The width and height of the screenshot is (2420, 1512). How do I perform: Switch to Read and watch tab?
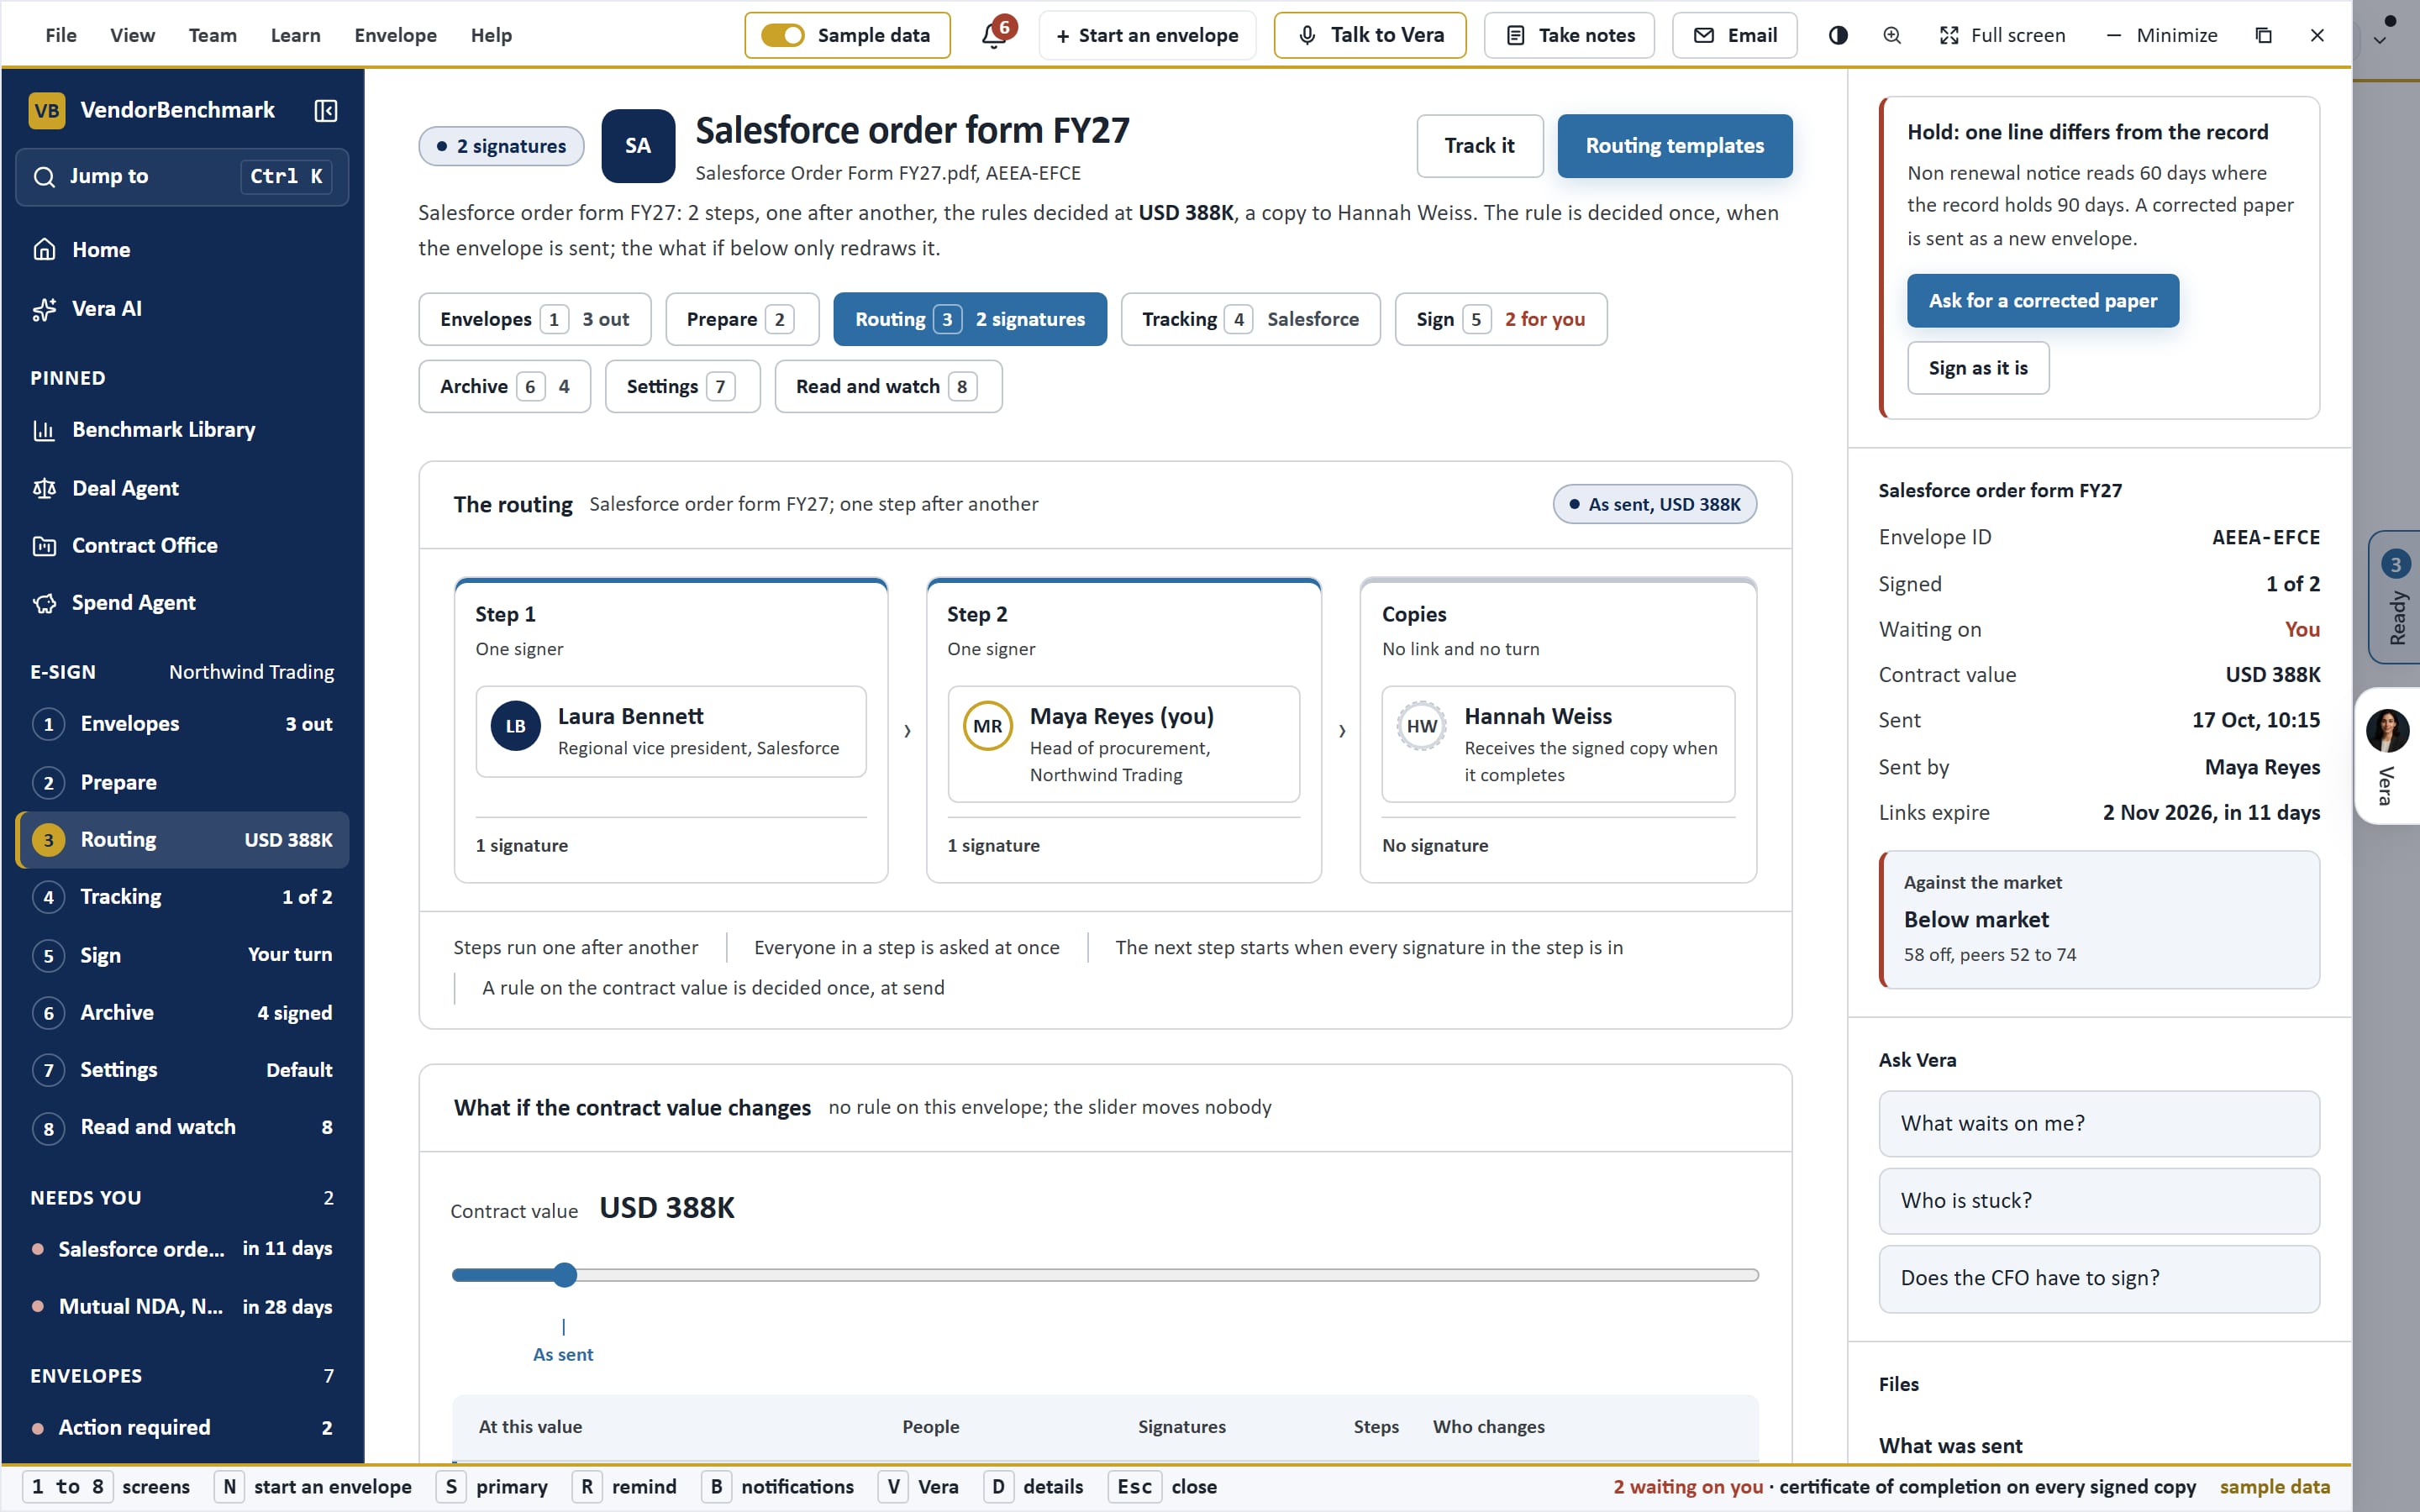[888, 386]
